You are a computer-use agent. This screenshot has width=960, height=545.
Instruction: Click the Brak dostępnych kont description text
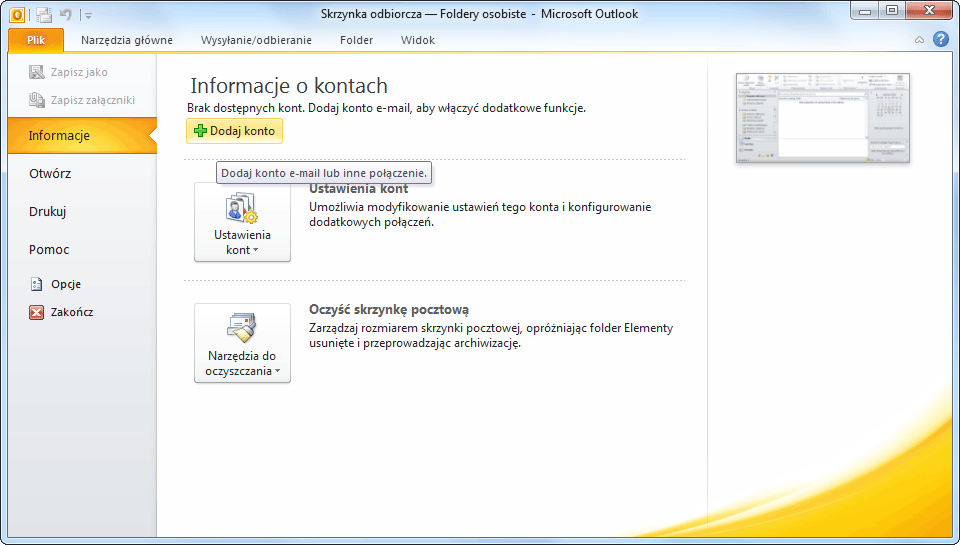click(386, 108)
